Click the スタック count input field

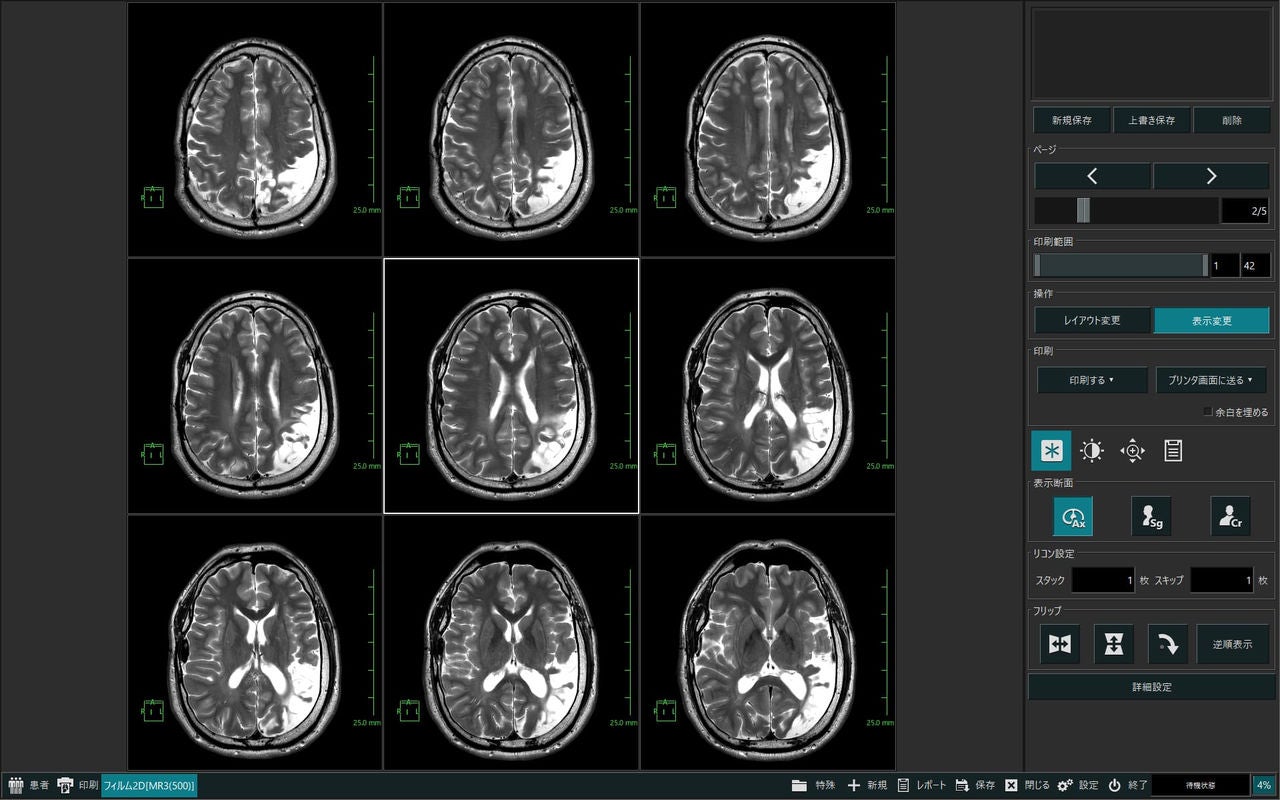click(x=1103, y=580)
